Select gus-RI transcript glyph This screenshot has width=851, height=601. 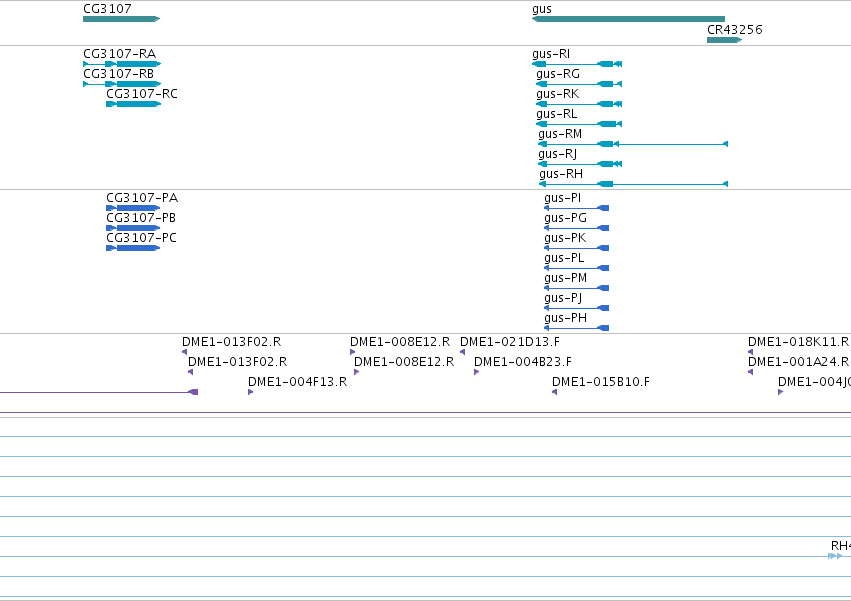[577, 64]
